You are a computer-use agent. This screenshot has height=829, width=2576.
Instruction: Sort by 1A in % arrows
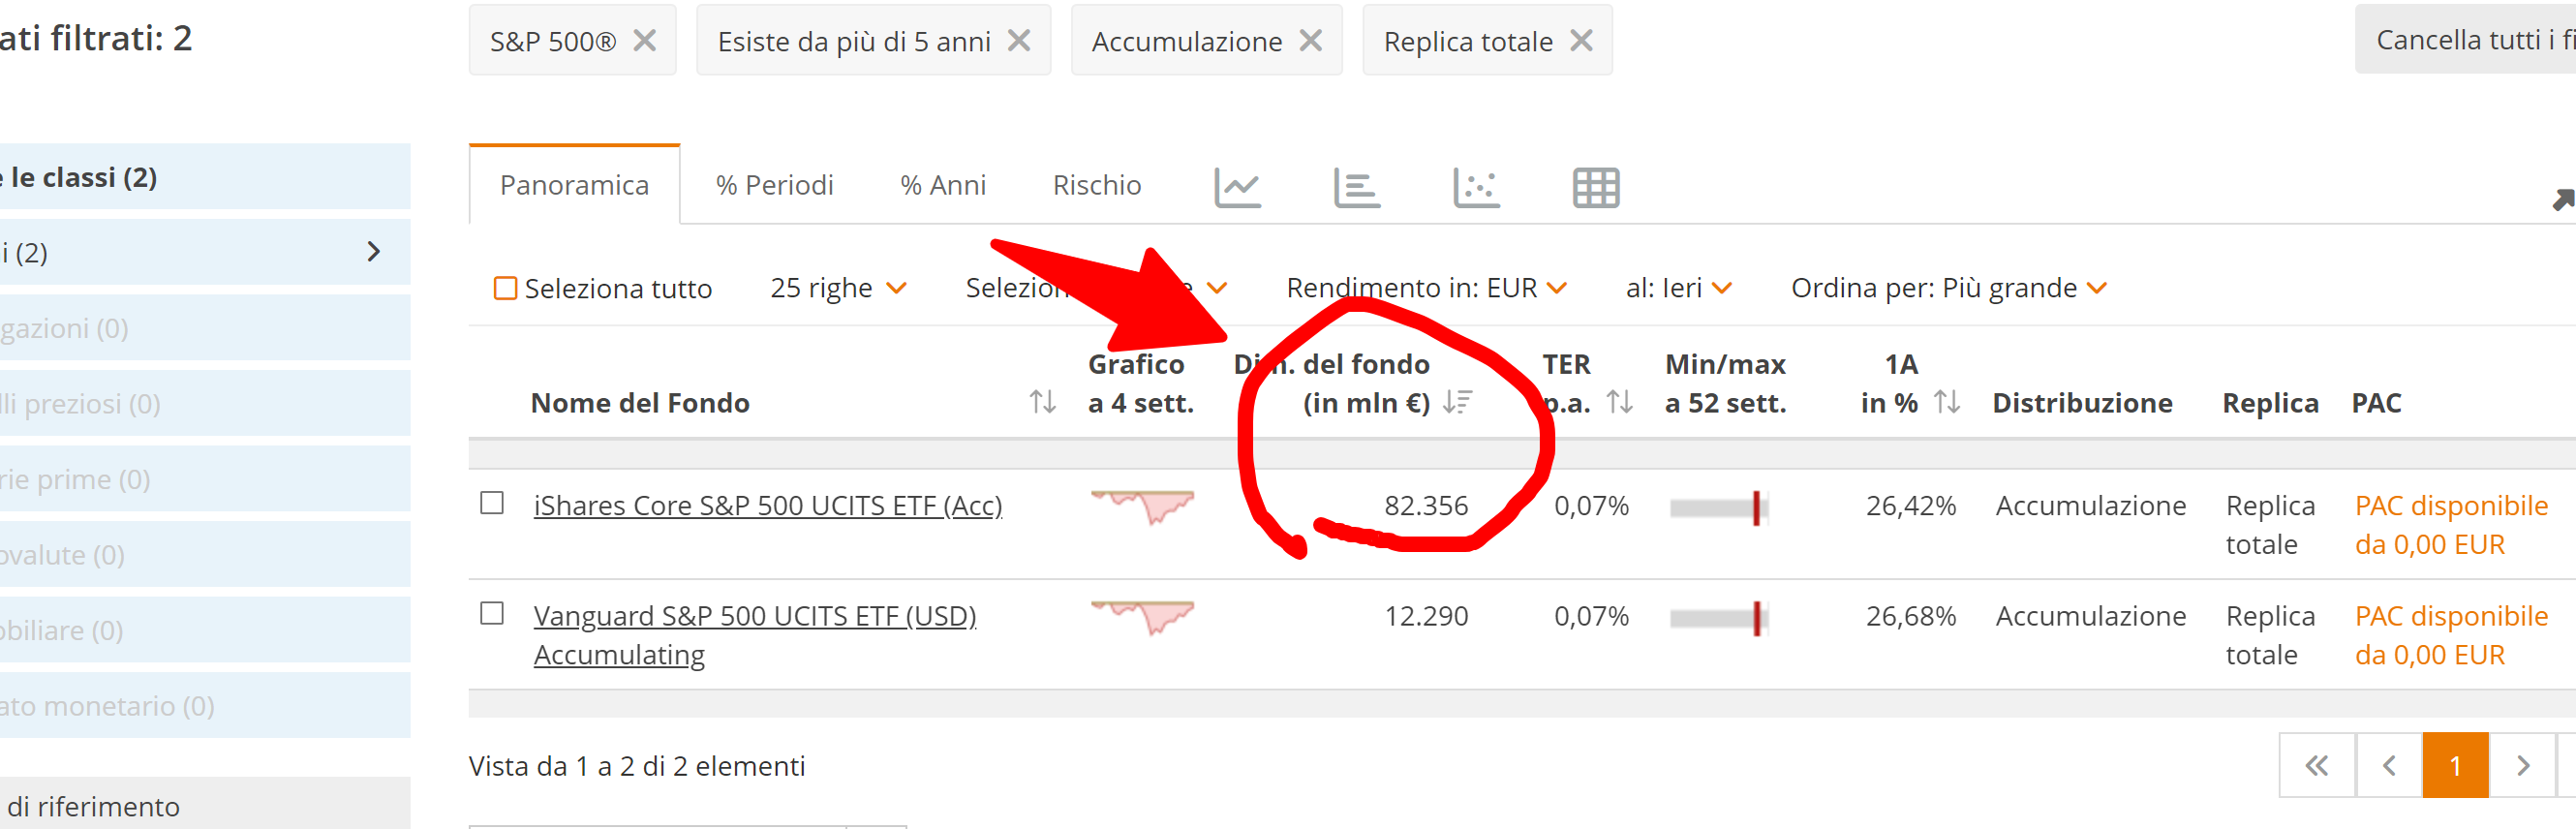[1946, 402]
